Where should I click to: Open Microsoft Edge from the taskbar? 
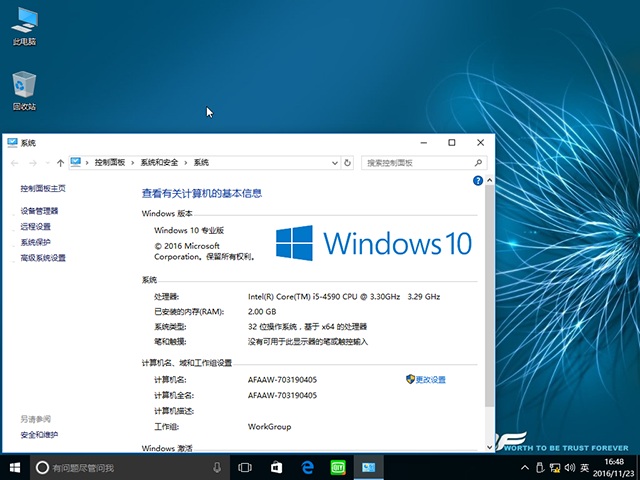pos(309,467)
